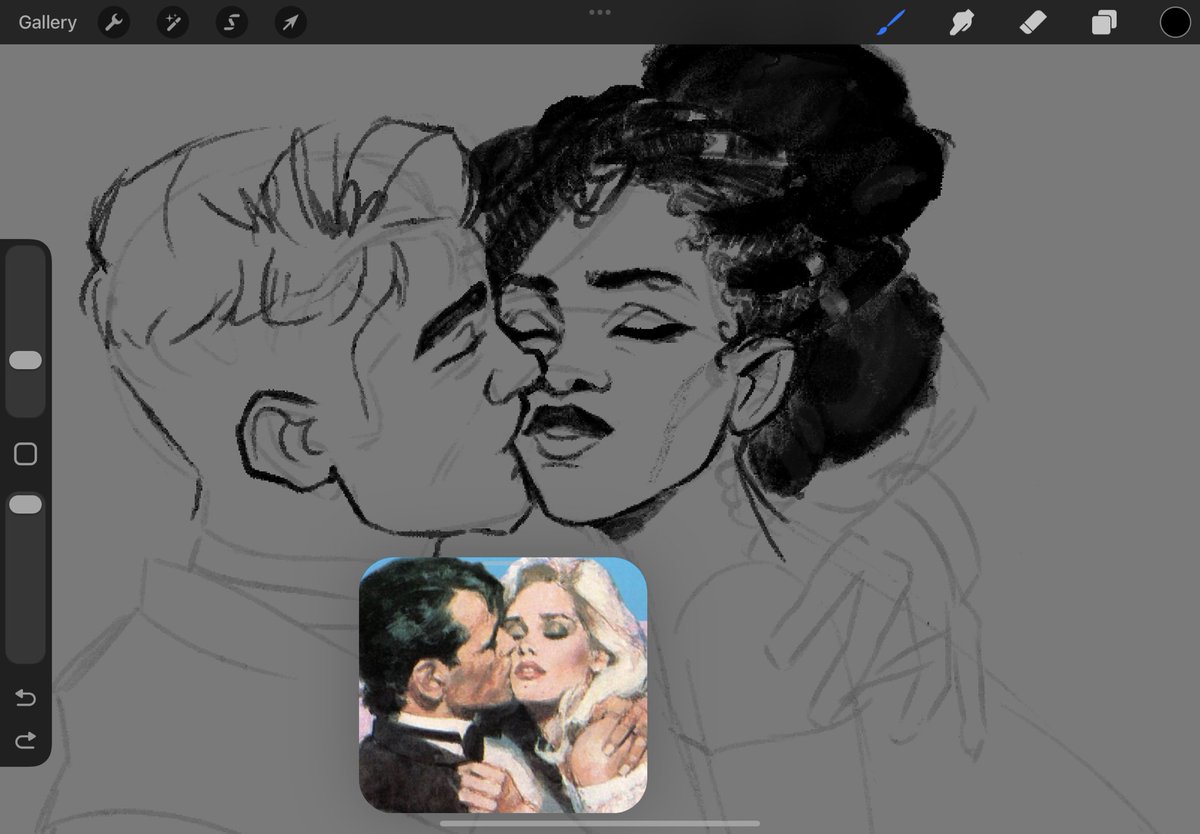
Task: Open the black active color swatch
Action: coord(1175,22)
